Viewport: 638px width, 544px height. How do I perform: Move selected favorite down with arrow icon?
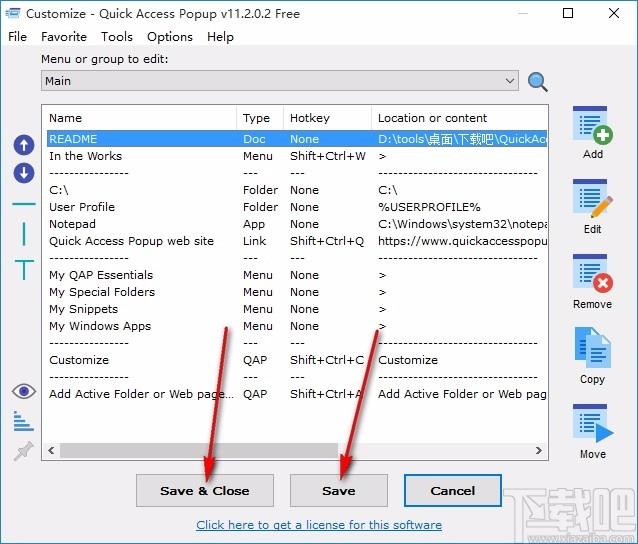point(24,173)
